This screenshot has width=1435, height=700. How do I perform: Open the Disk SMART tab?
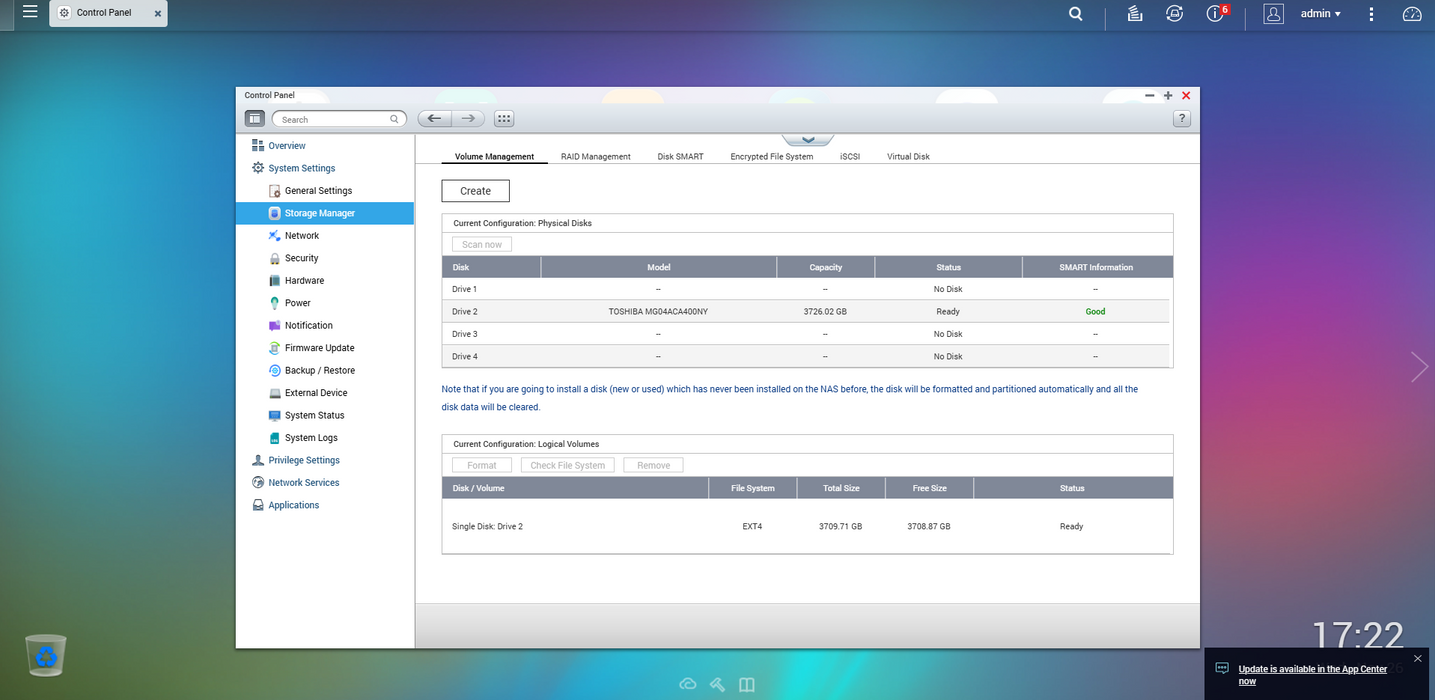(x=680, y=157)
